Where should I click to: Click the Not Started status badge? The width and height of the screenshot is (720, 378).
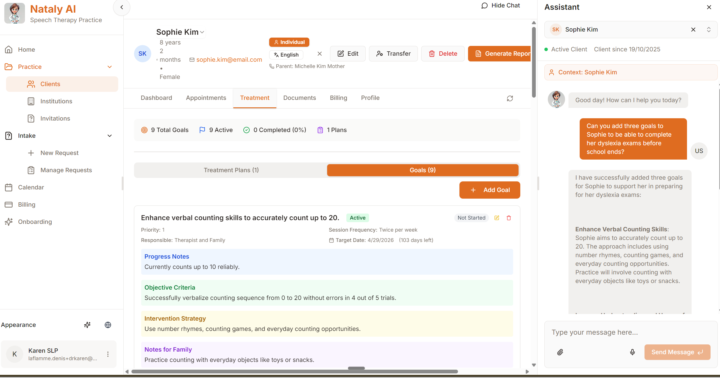tap(471, 218)
